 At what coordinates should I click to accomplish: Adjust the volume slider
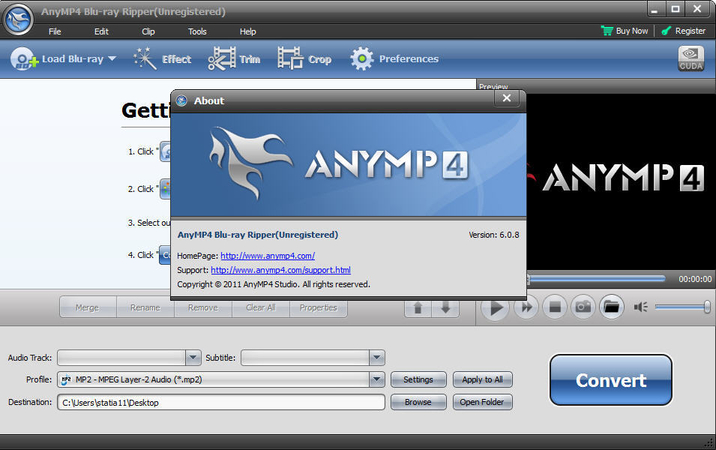click(683, 307)
